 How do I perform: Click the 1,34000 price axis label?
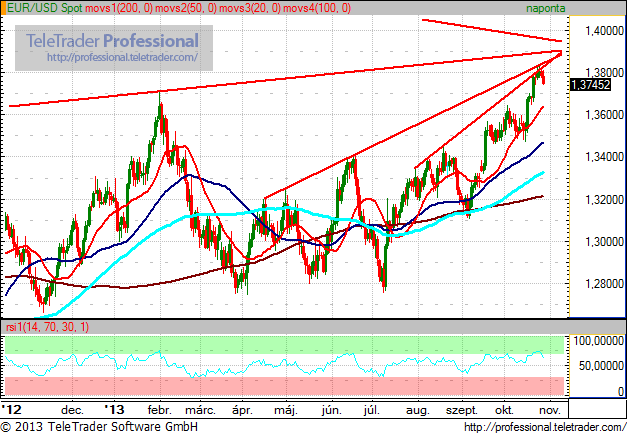pyautogui.click(x=604, y=157)
